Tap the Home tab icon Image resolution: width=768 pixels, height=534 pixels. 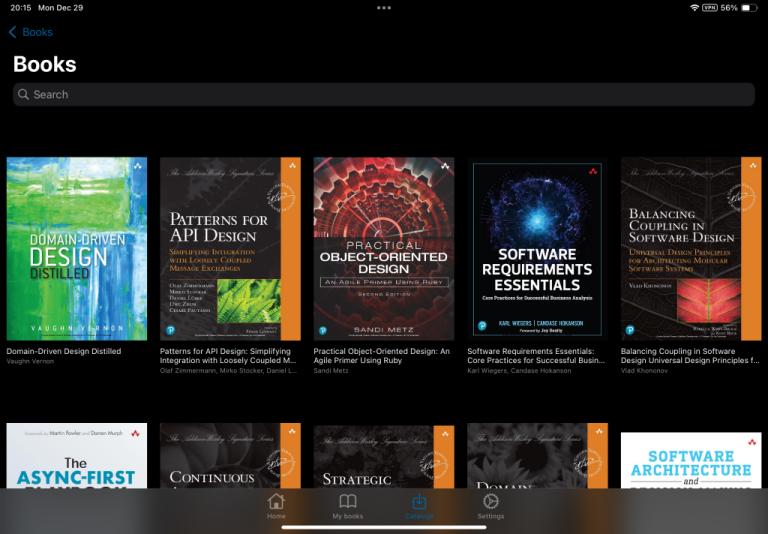click(276, 502)
